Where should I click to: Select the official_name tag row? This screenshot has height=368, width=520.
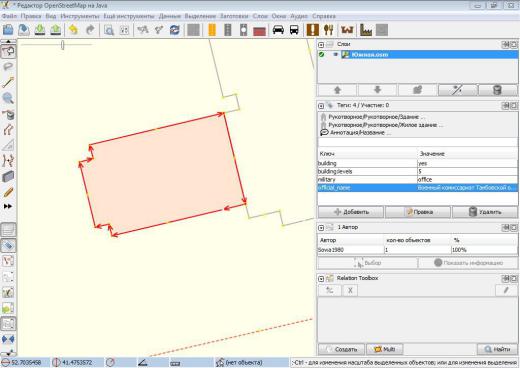coord(418,188)
